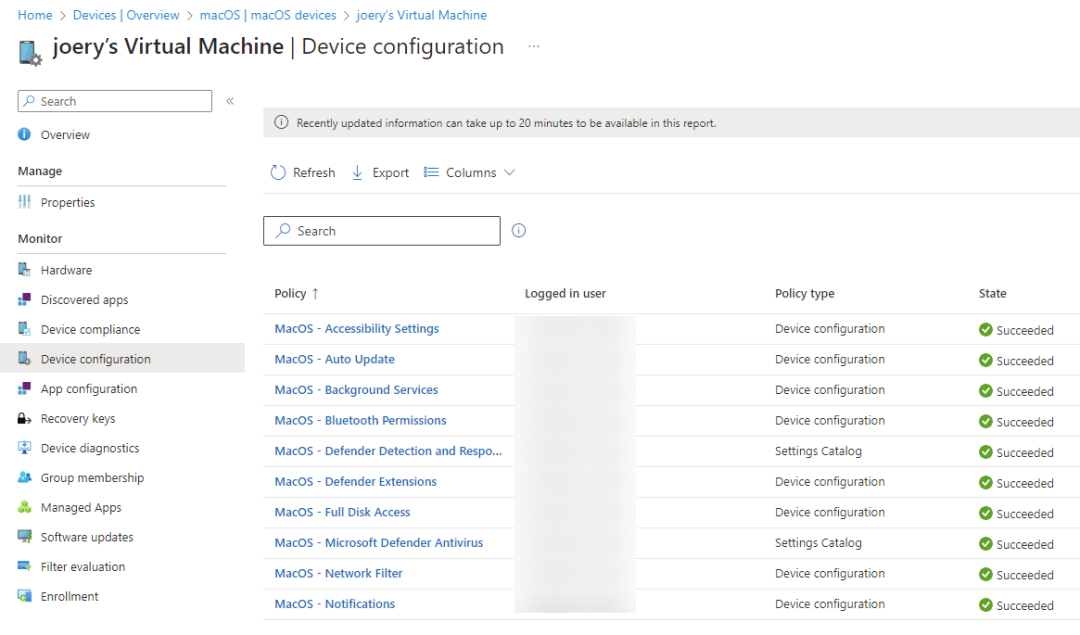Screen dimensions: 1080x635
Task: Click the Software updates monitor icon
Action: coord(24,537)
